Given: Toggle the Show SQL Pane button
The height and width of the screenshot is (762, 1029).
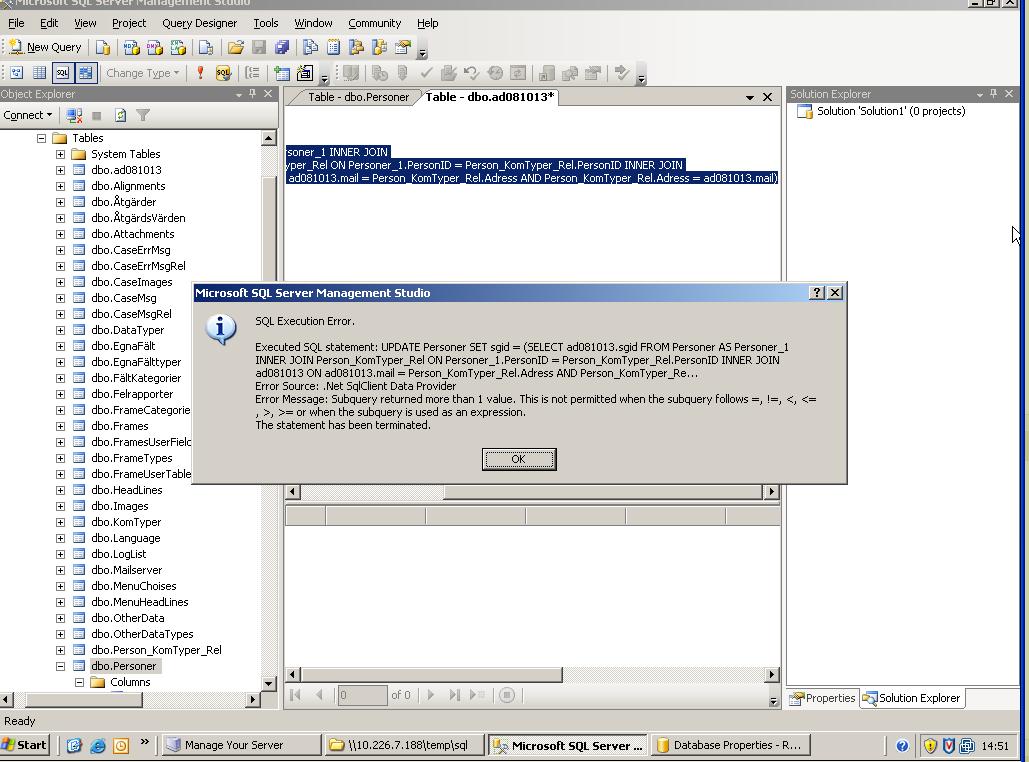Looking at the screenshot, I should [62, 73].
